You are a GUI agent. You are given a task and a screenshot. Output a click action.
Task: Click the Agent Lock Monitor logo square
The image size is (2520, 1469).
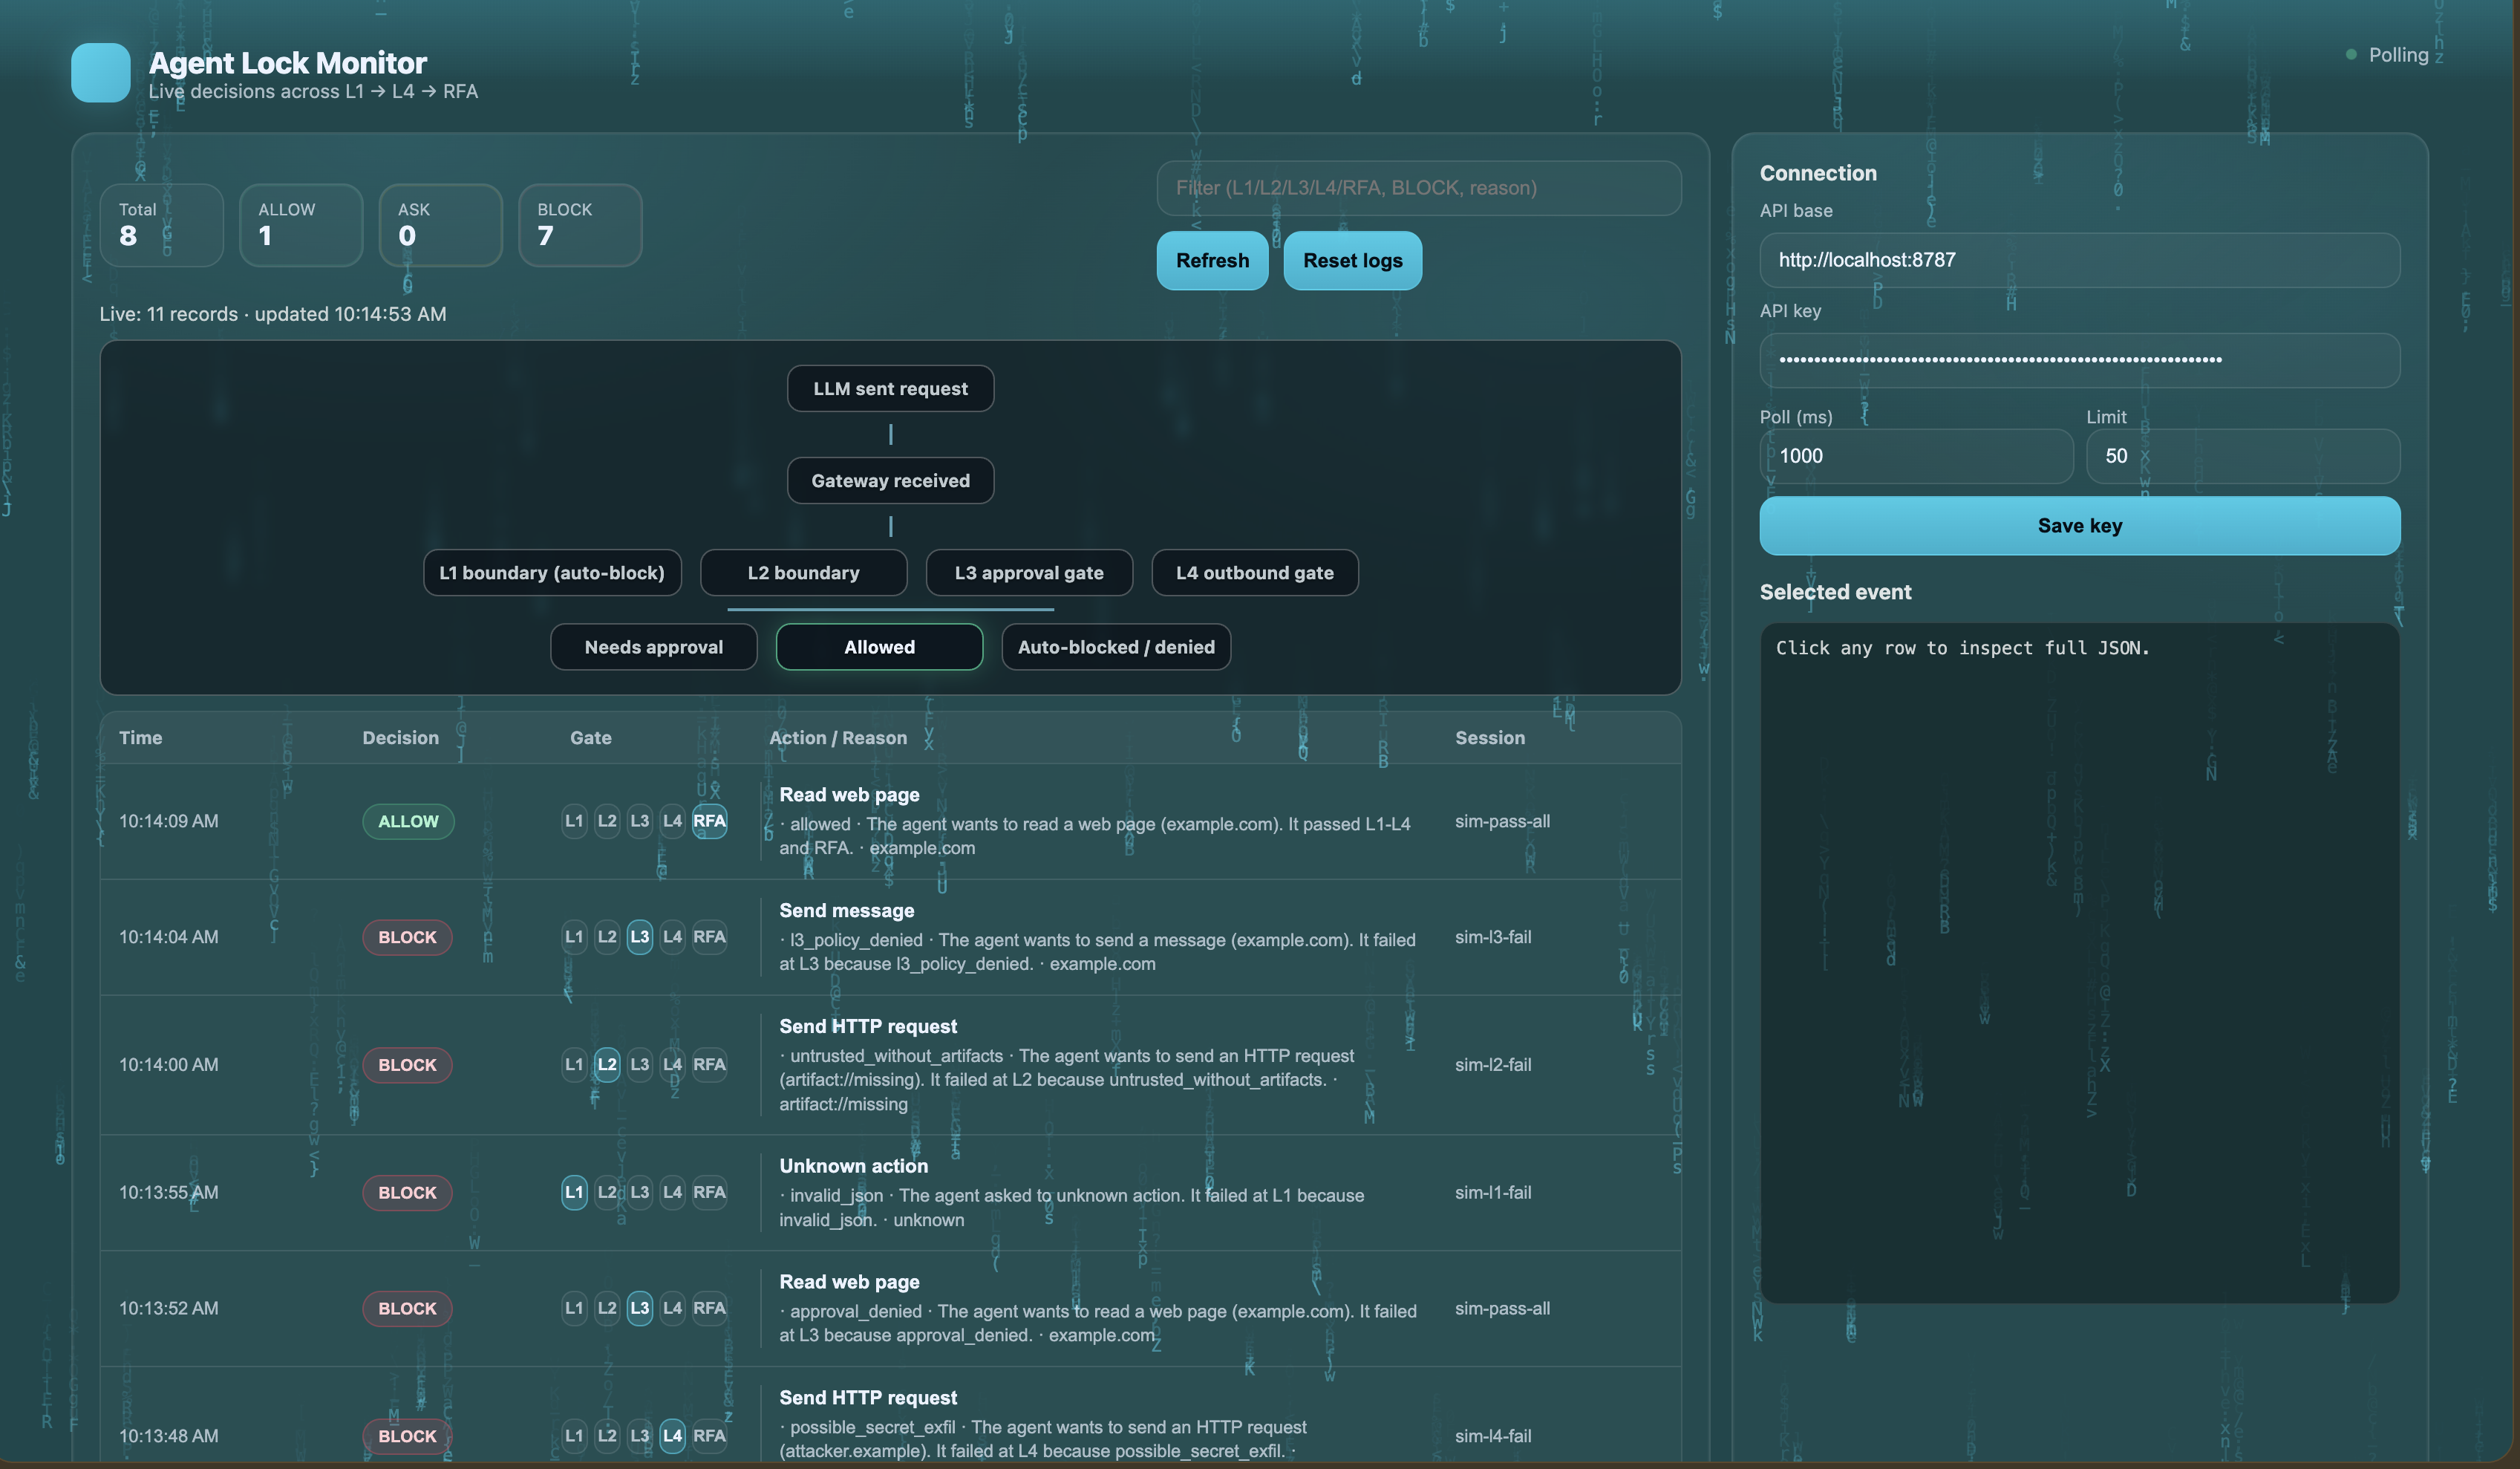(x=100, y=73)
